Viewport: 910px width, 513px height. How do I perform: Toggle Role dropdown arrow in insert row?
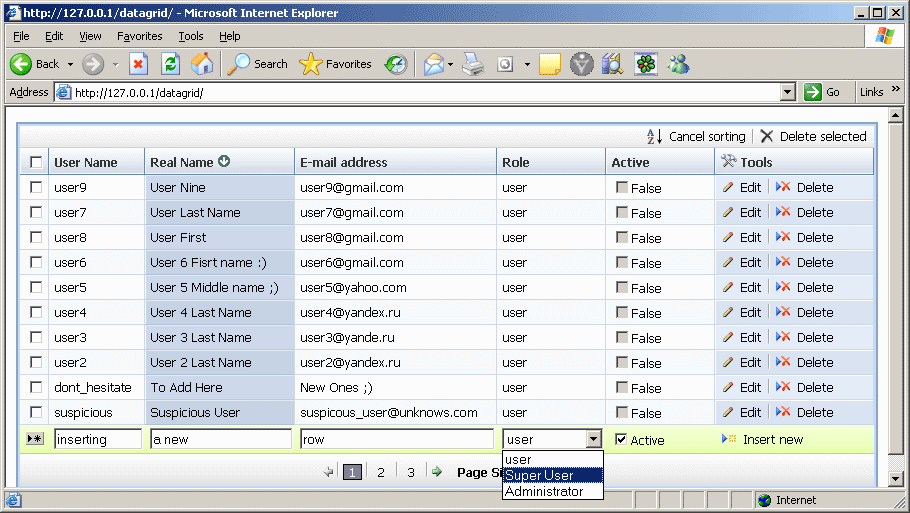click(593, 439)
